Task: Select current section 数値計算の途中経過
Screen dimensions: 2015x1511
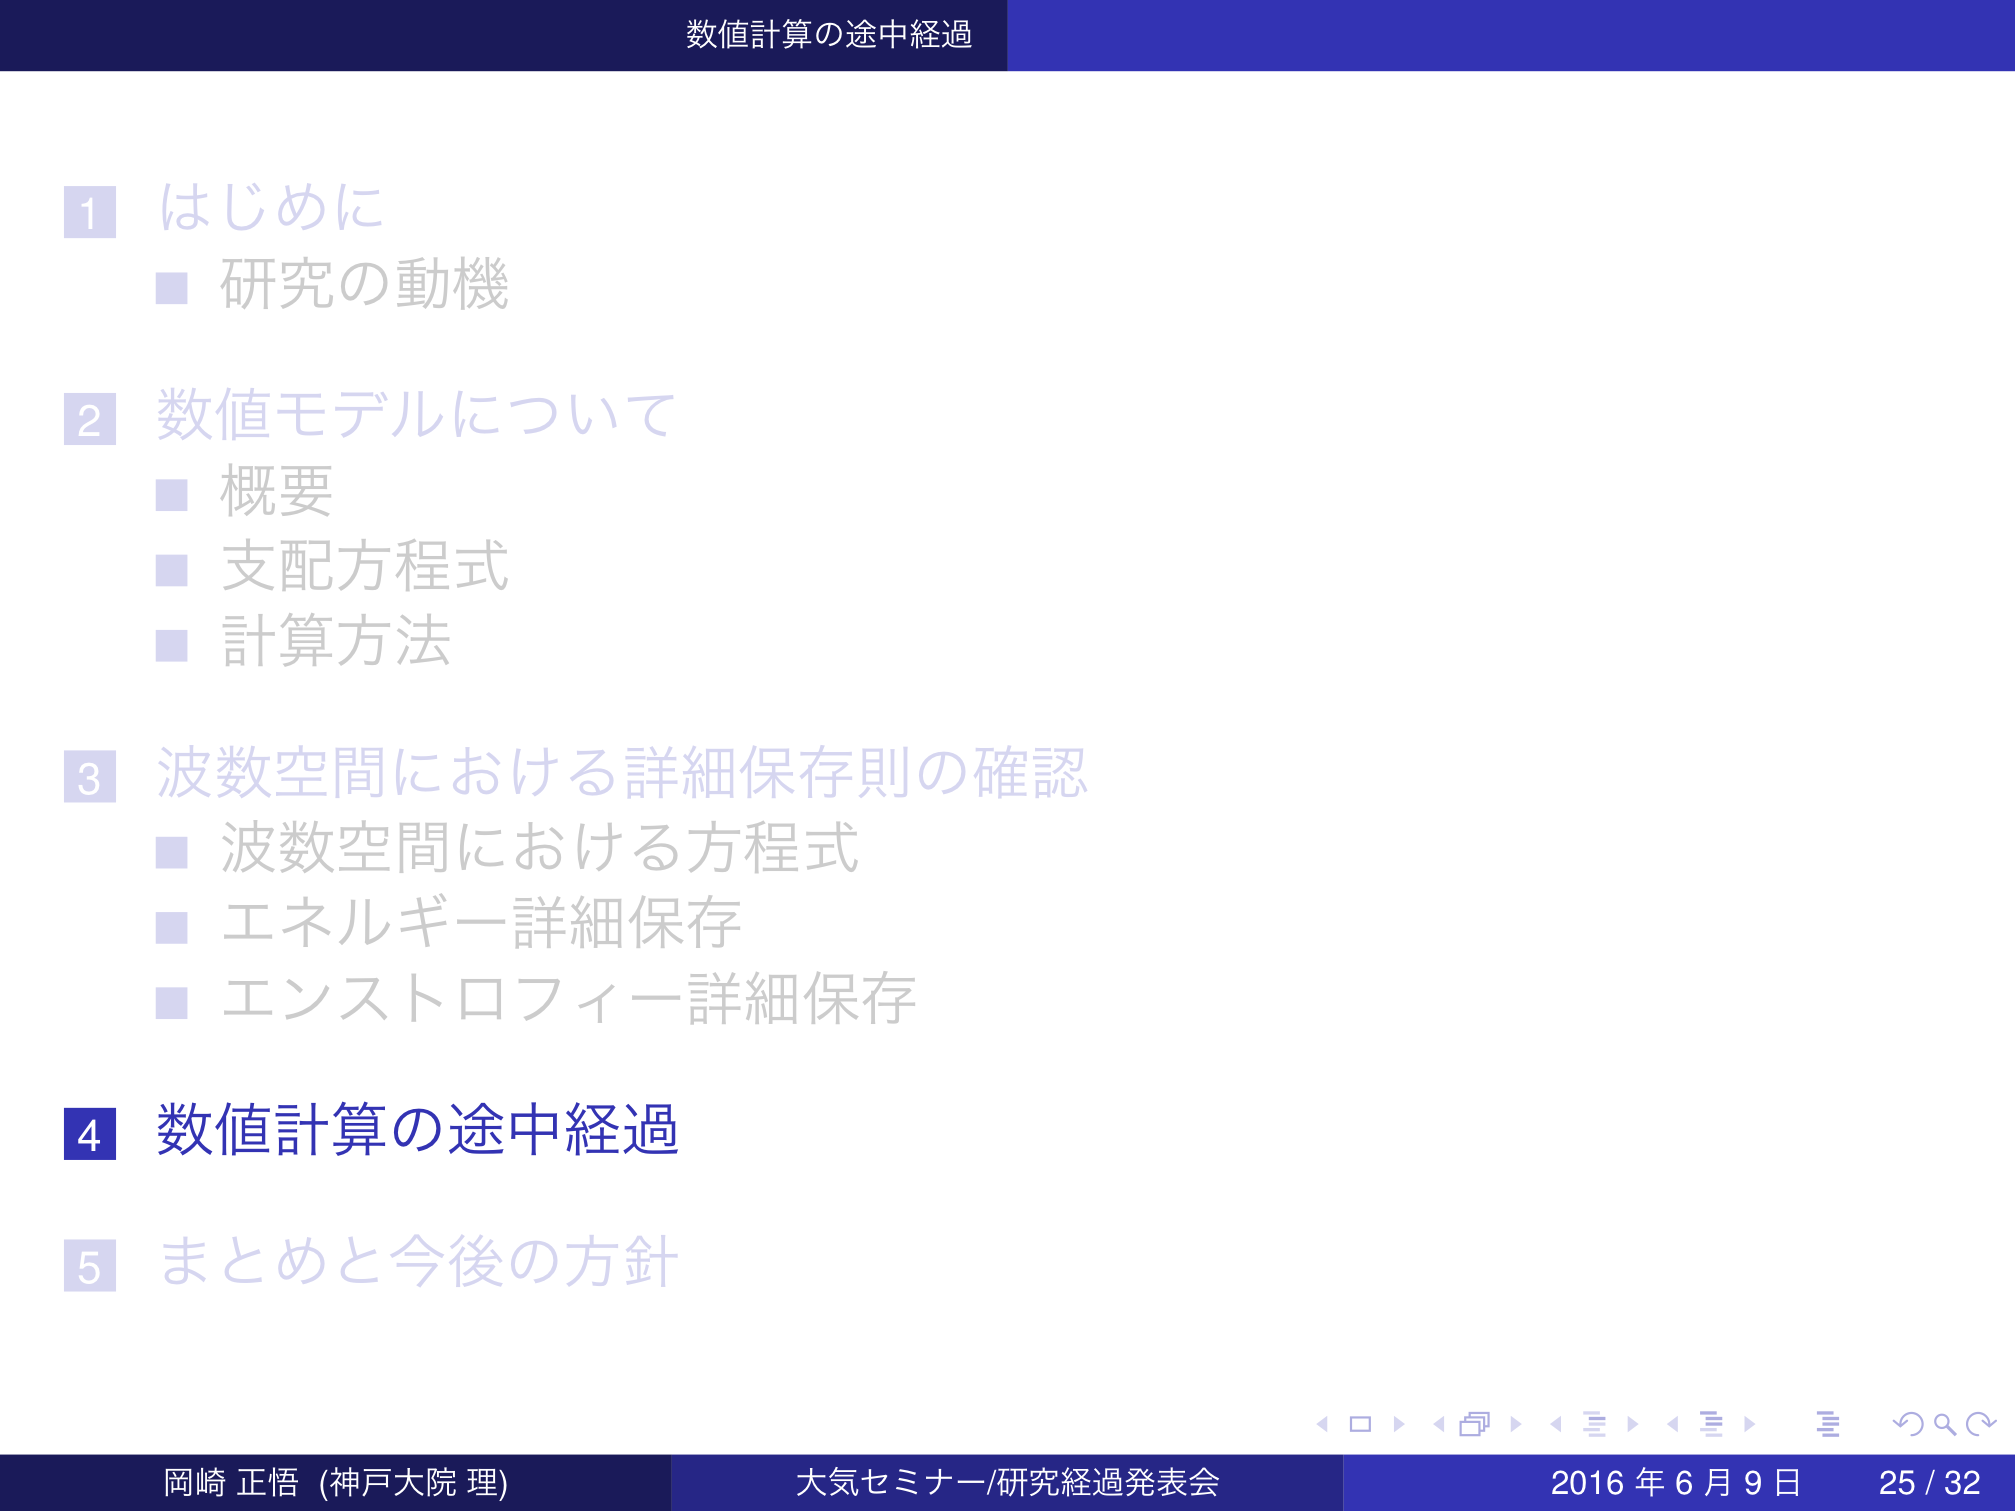Action: (x=418, y=1131)
